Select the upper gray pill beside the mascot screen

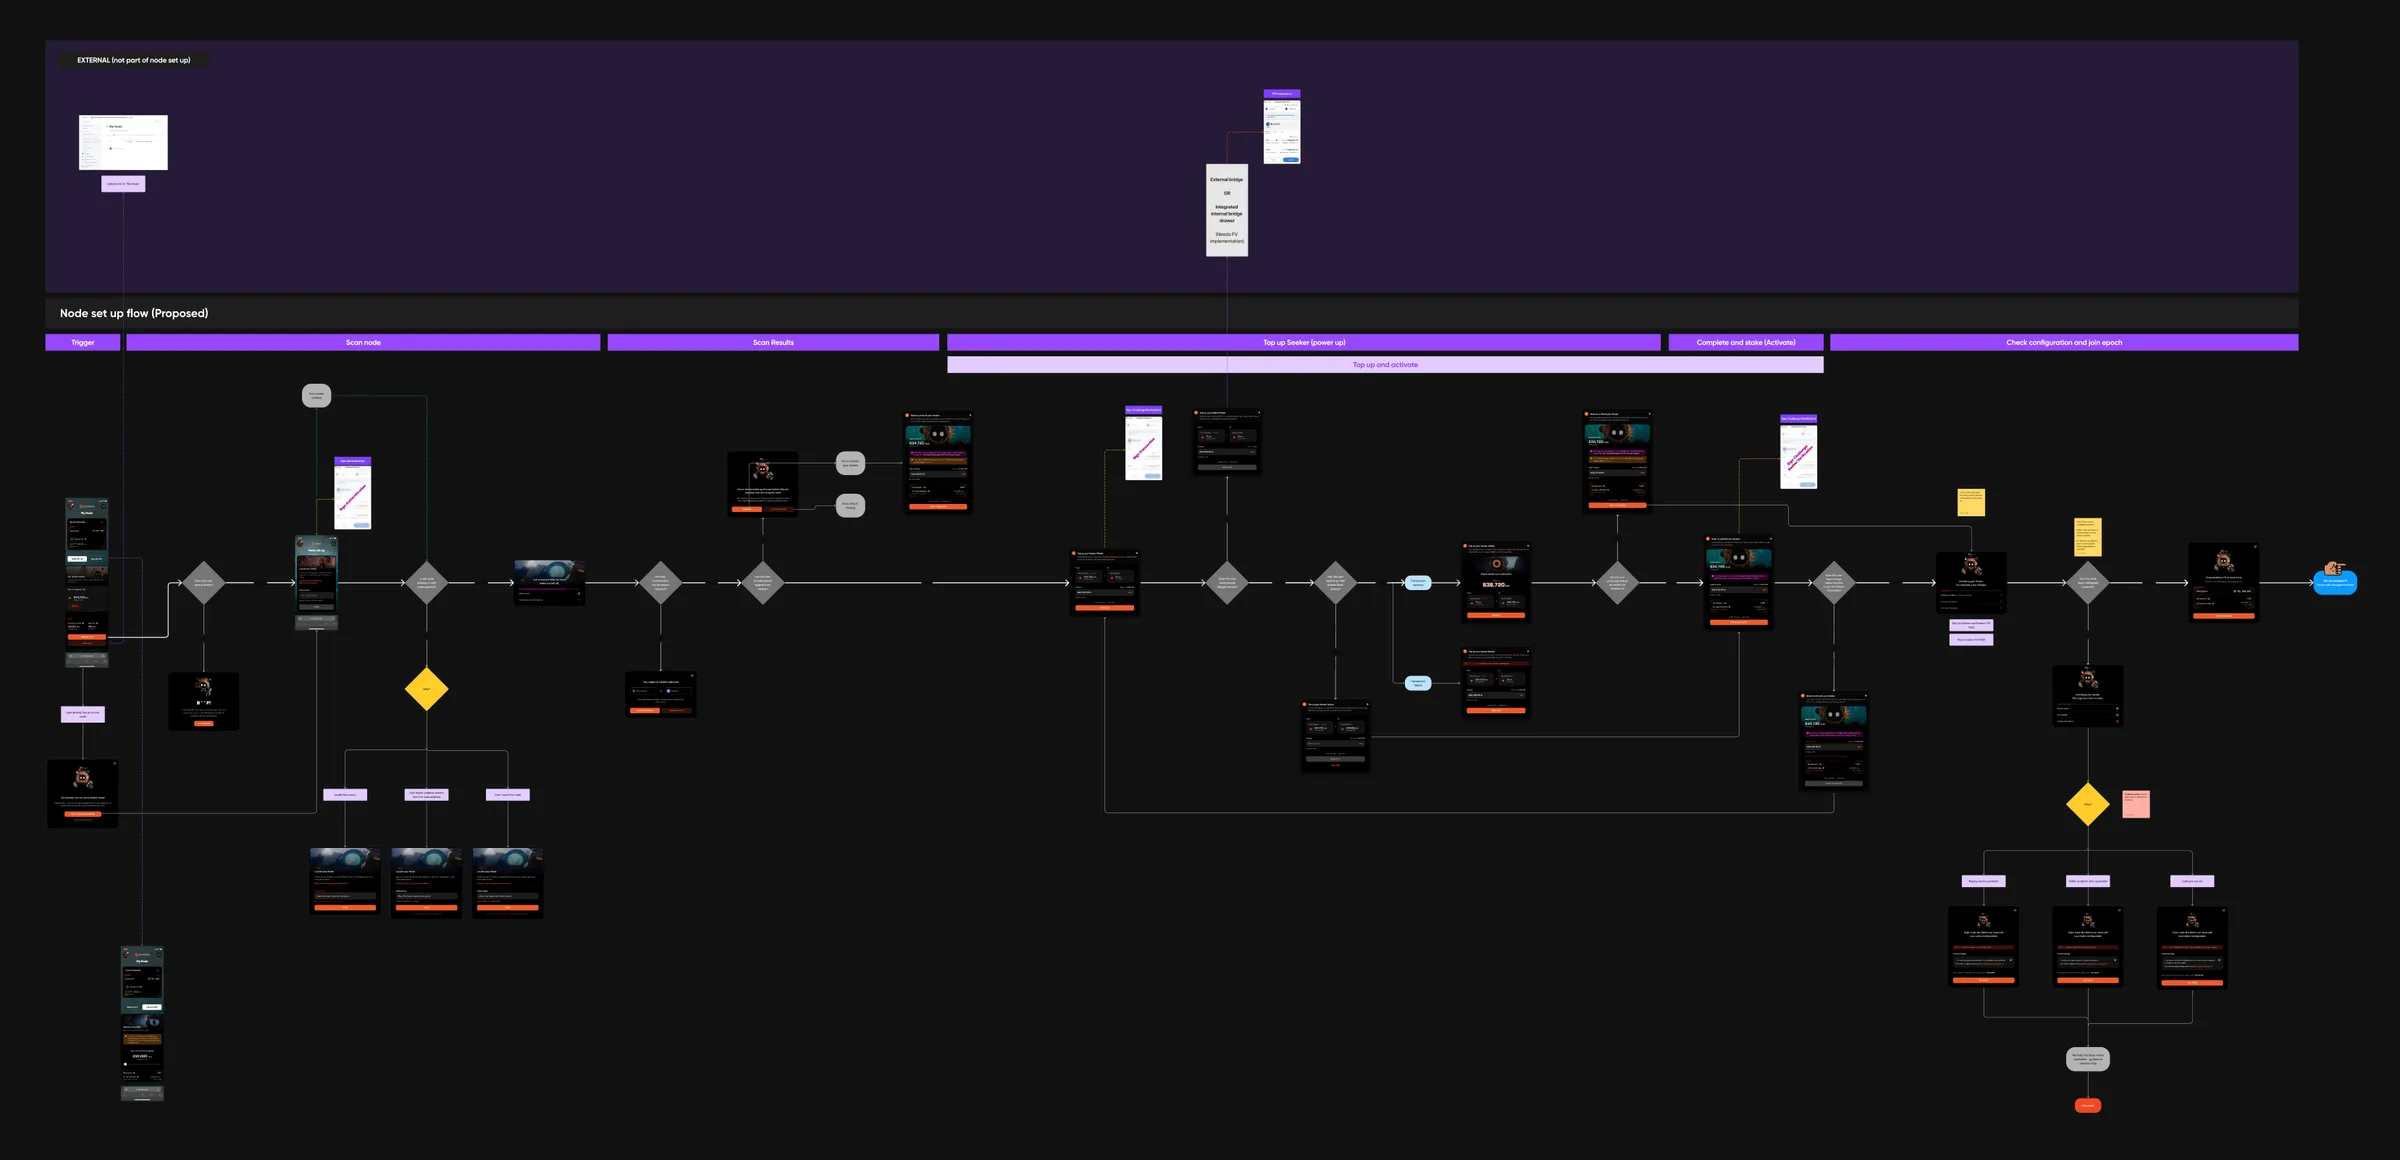click(850, 463)
